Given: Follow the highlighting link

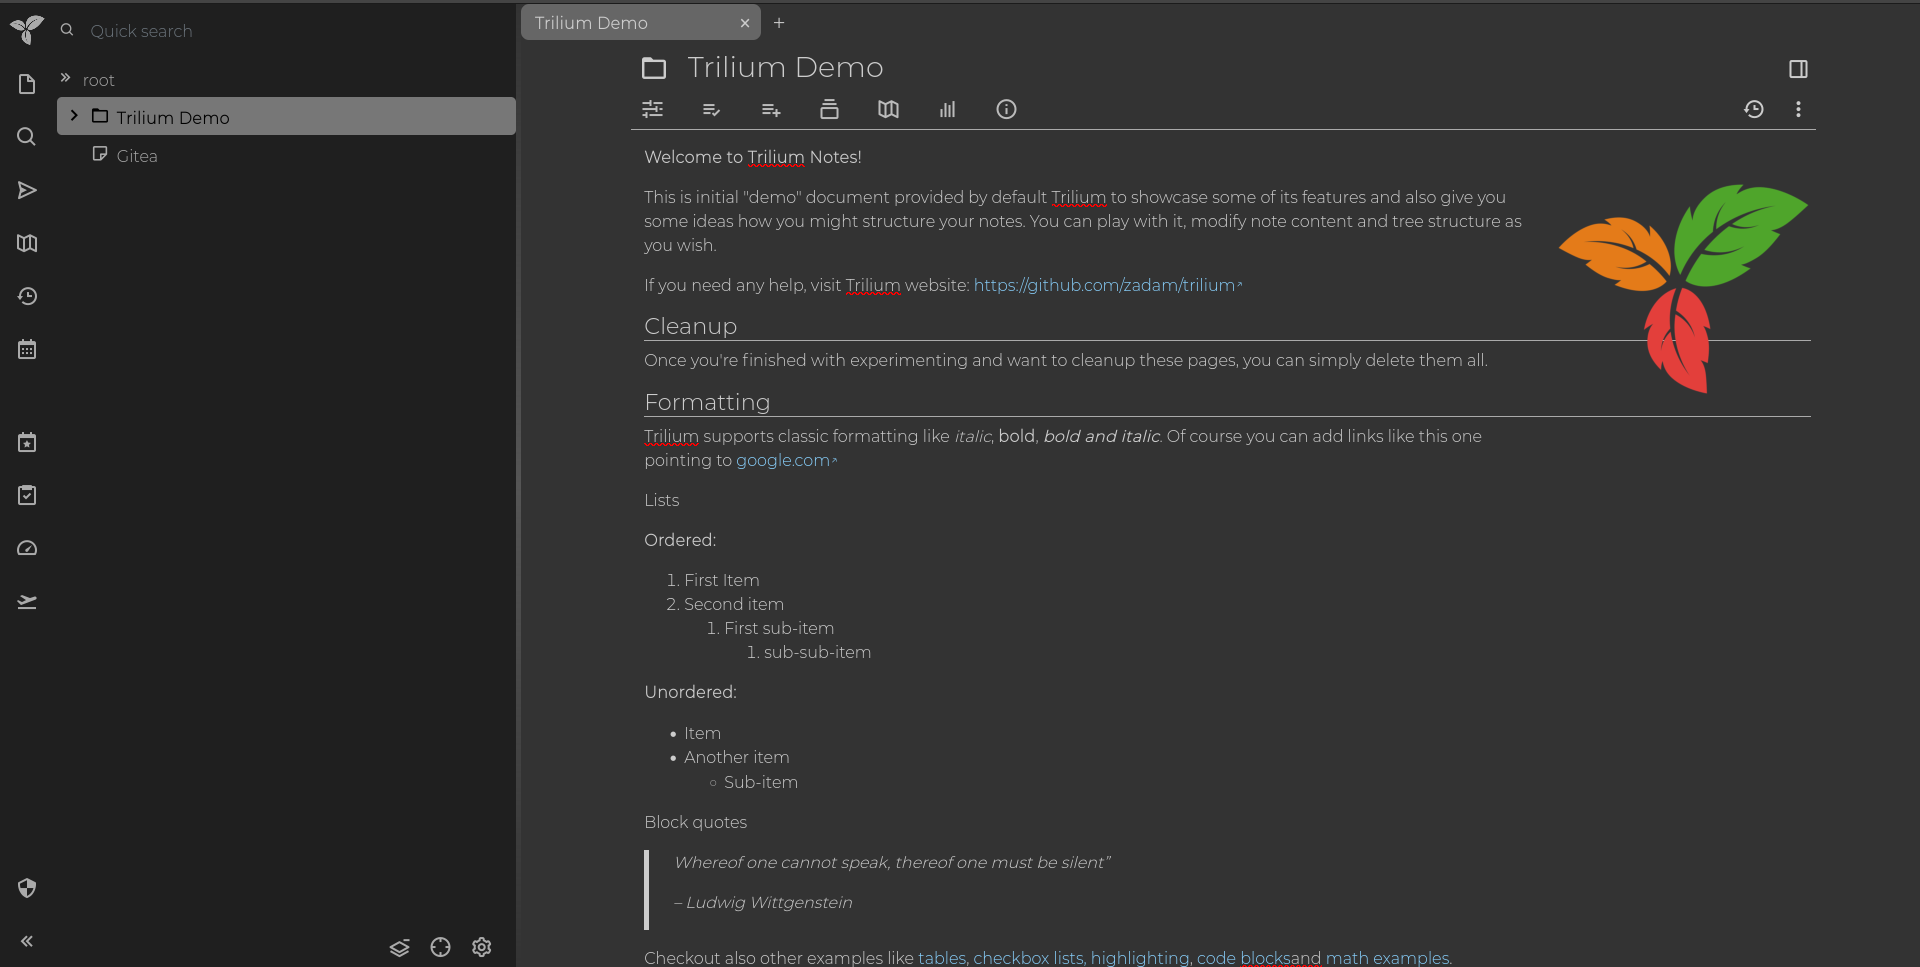Looking at the screenshot, I should (x=1139, y=958).
